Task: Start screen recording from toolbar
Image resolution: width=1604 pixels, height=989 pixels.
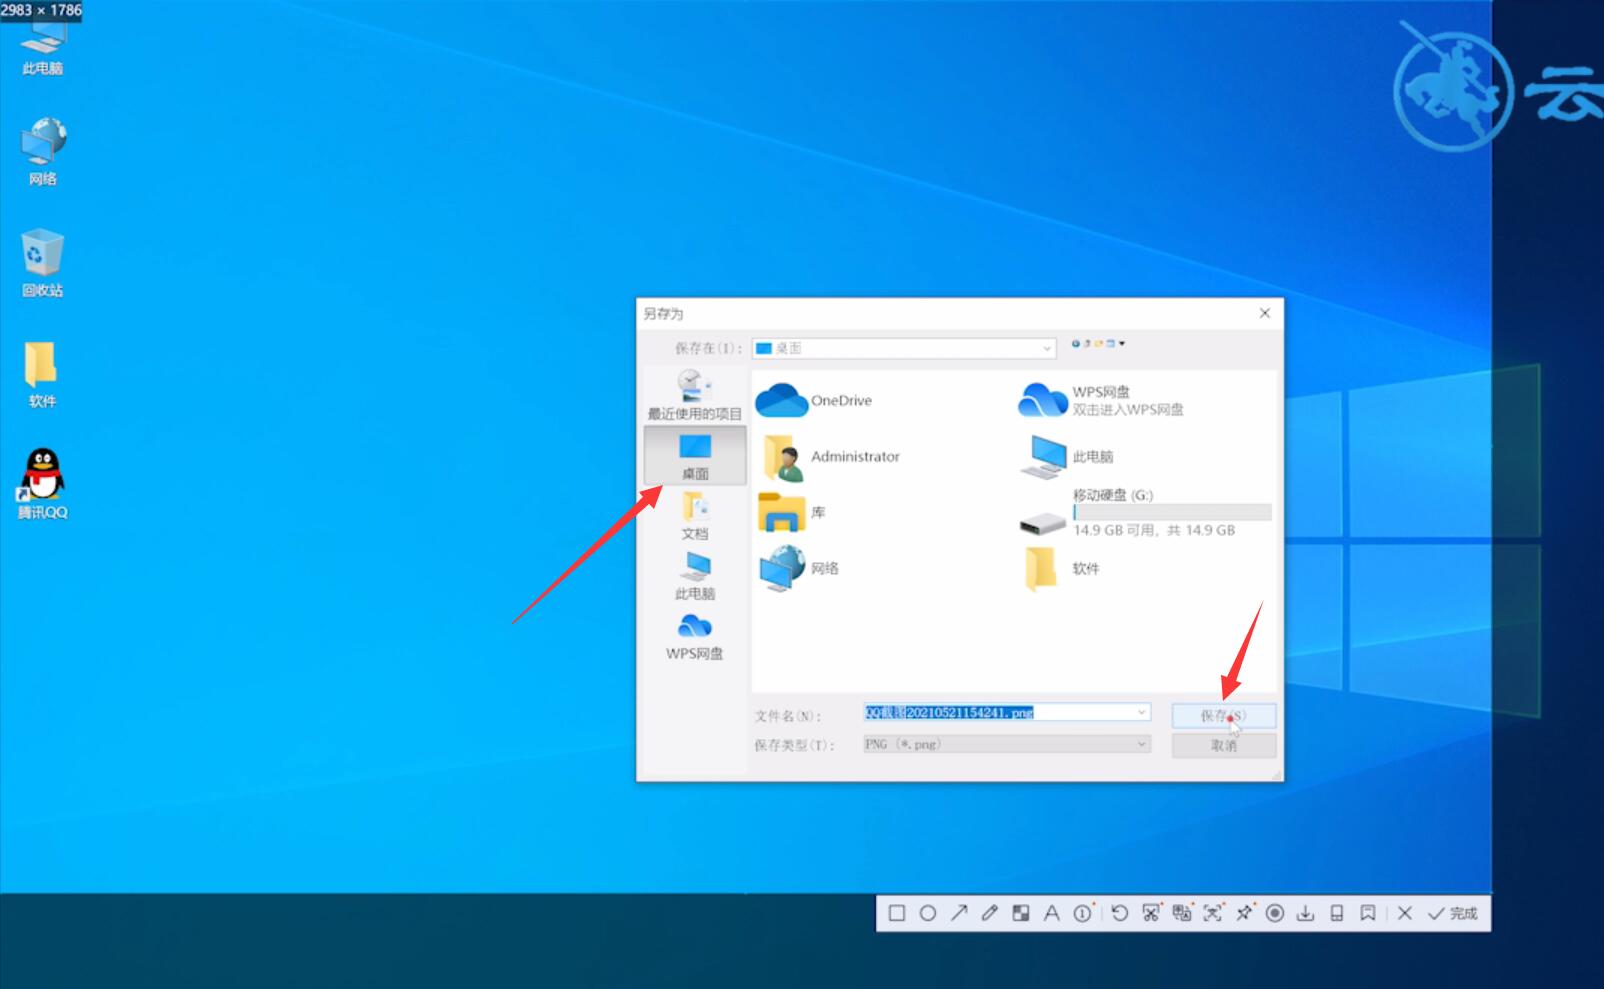Action: tap(1275, 913)
